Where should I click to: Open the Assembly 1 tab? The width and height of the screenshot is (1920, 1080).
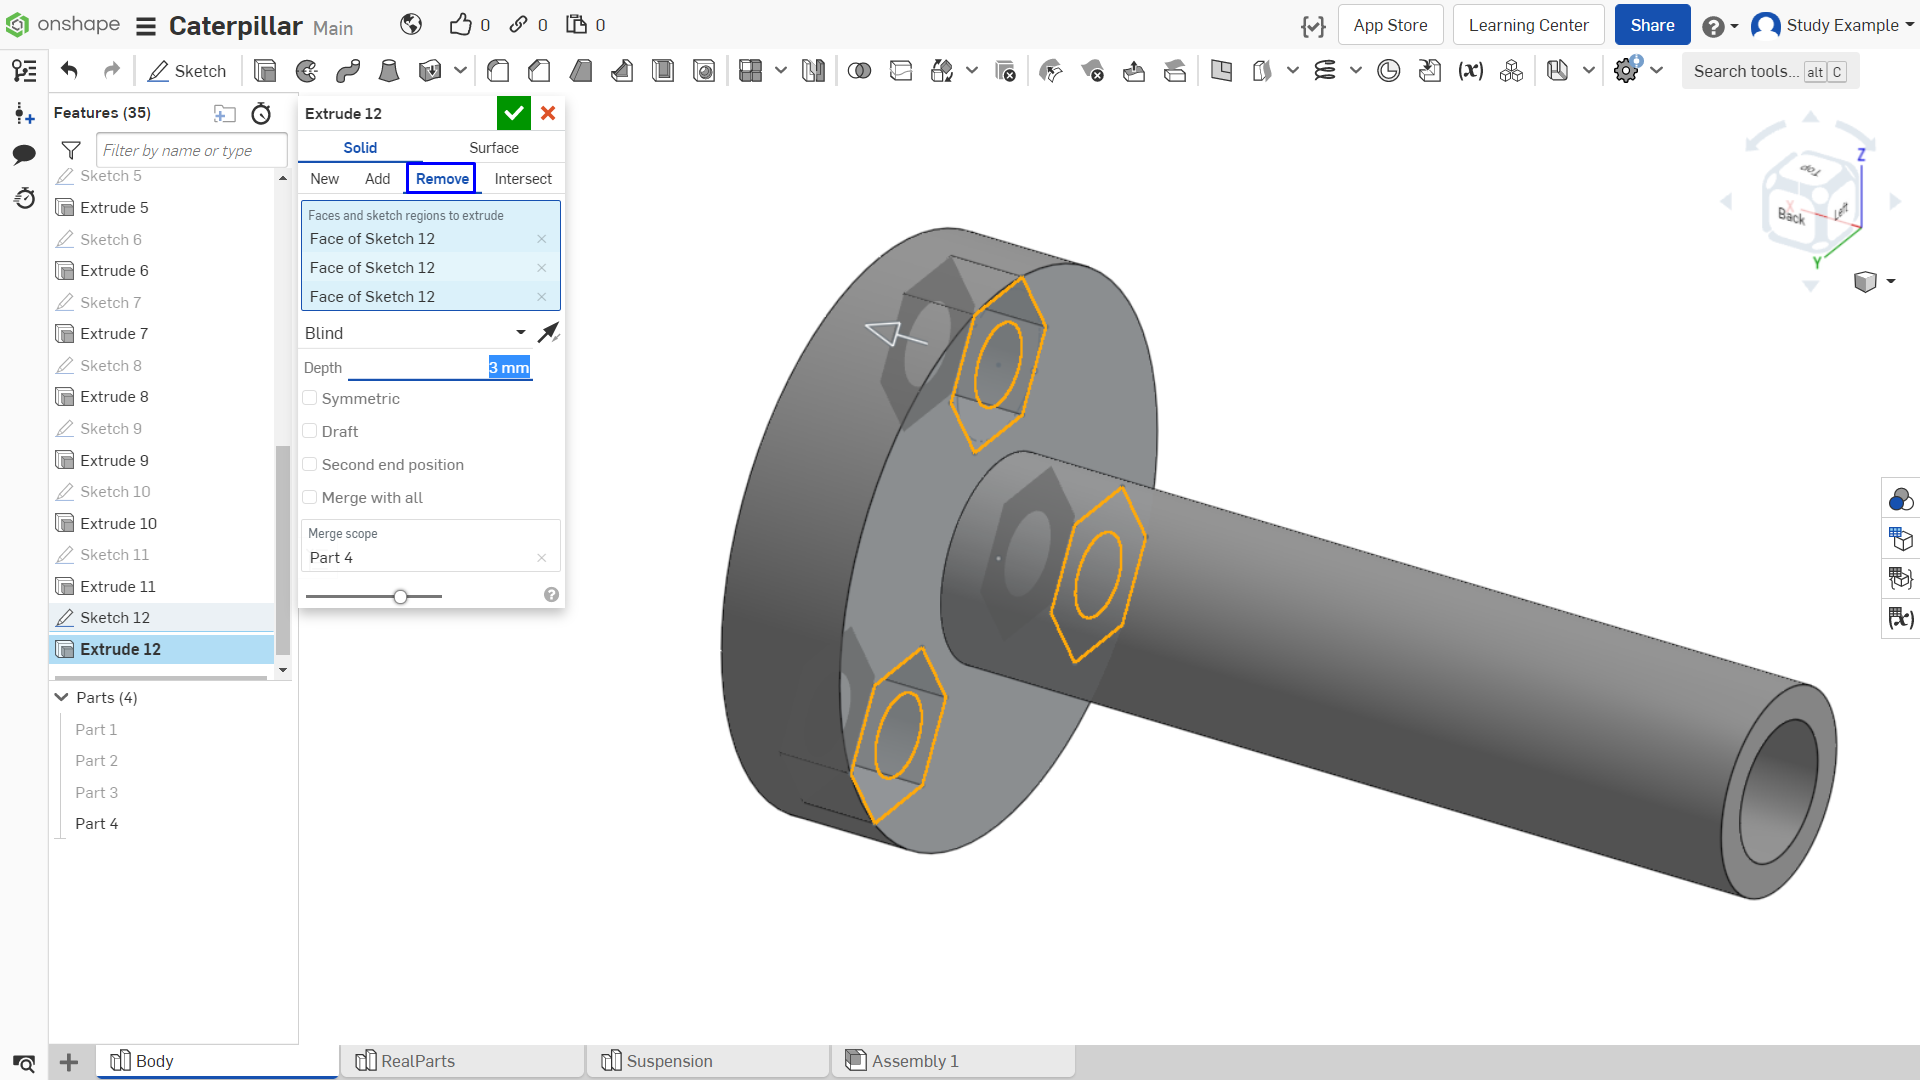[x=953, y=1061]
